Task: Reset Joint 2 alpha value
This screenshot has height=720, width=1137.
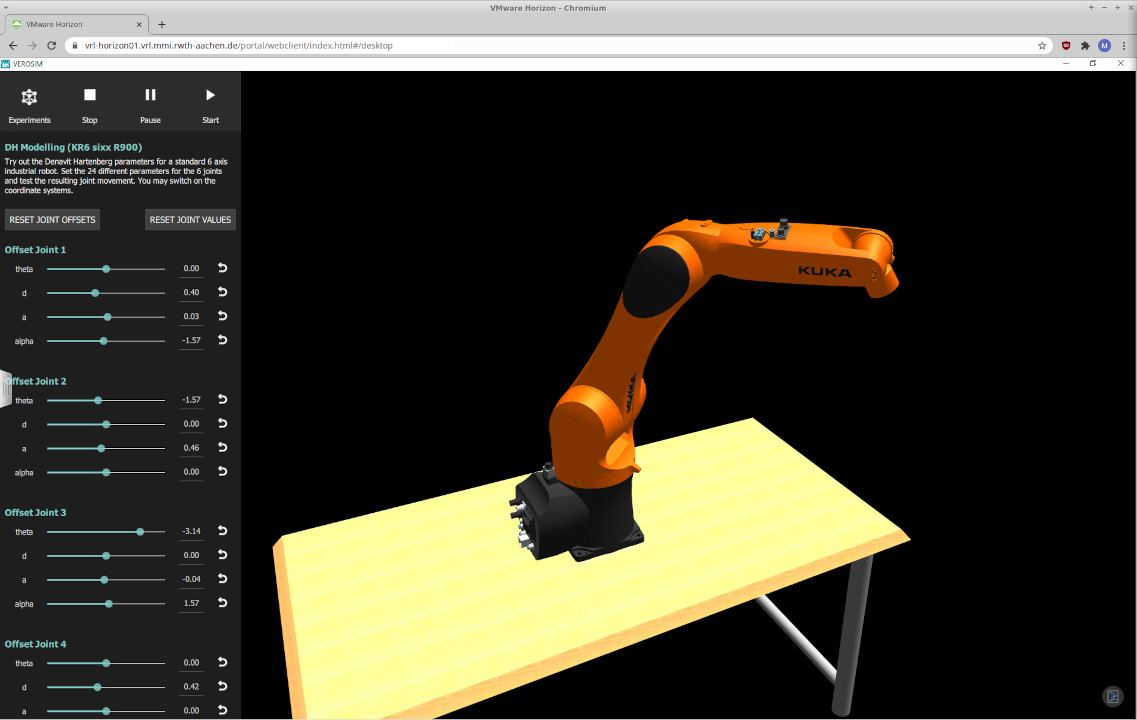Action: [223, 471]
